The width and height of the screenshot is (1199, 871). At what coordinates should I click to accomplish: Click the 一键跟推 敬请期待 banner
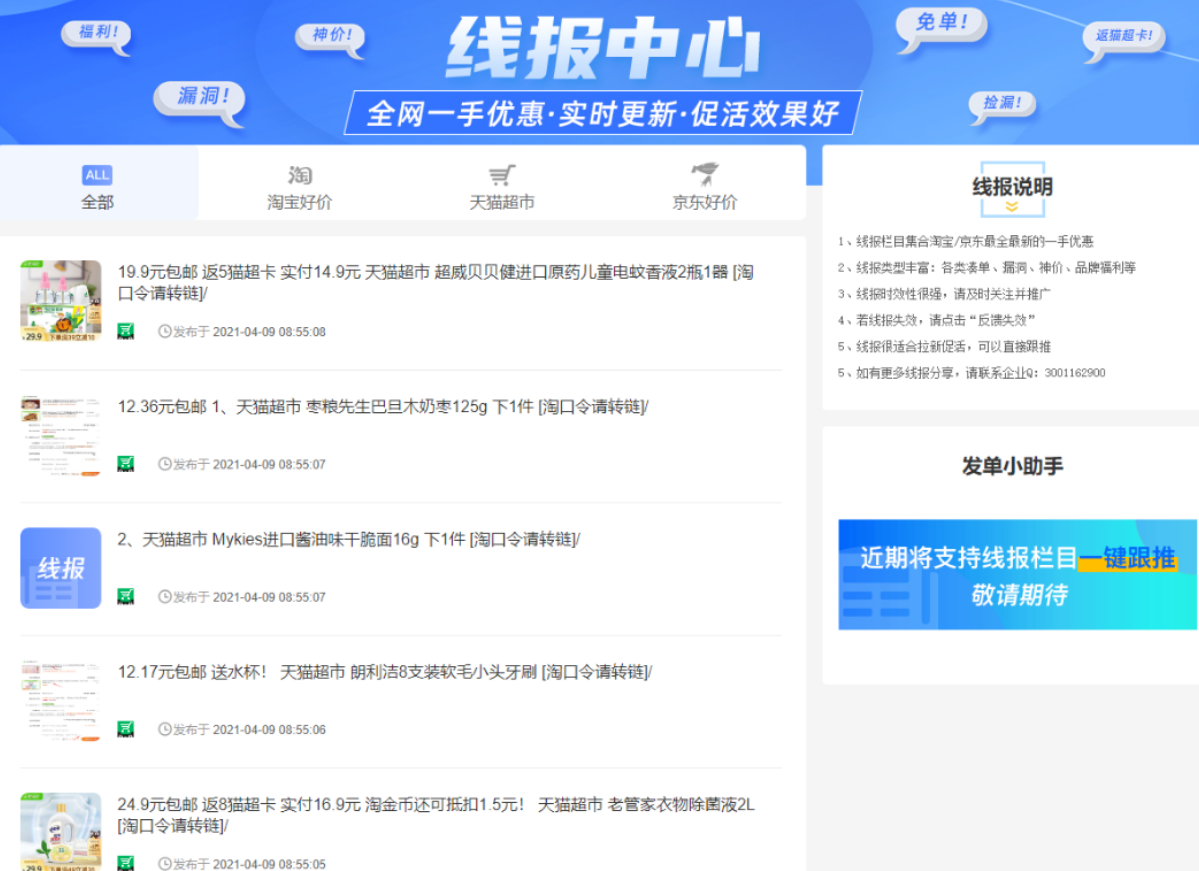(x=1017, y=574)
